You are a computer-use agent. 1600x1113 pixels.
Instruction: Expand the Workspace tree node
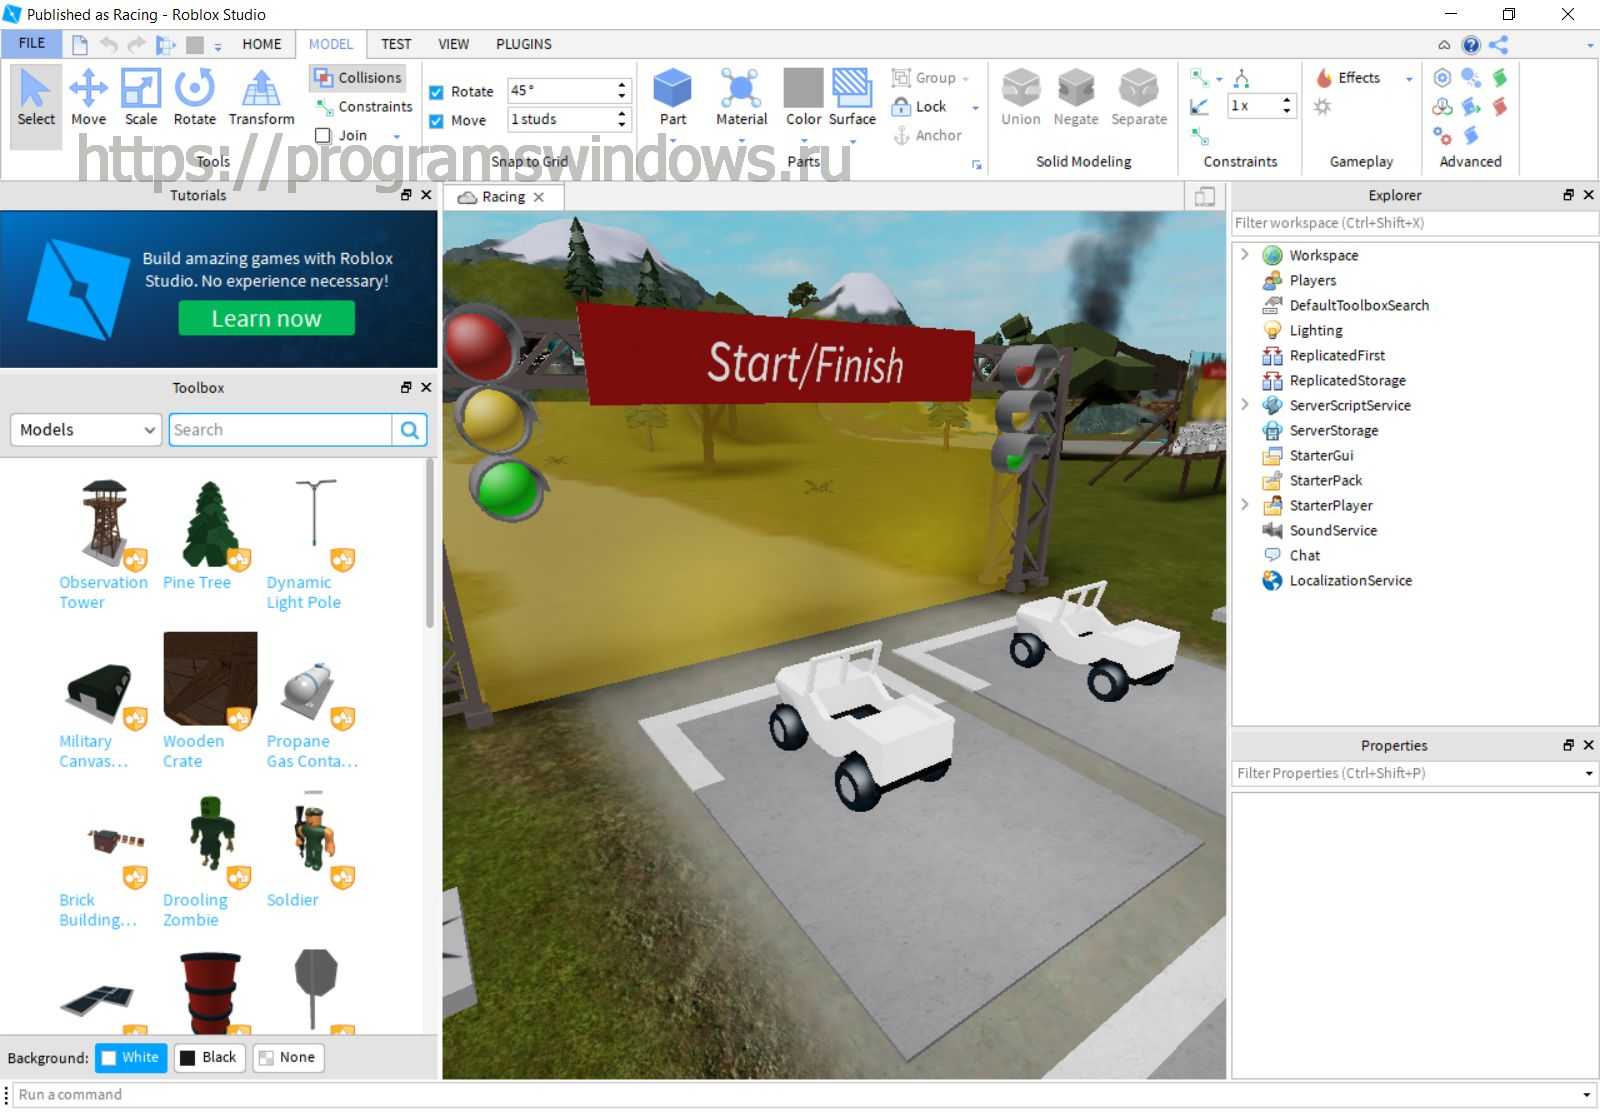(1245, 255)
